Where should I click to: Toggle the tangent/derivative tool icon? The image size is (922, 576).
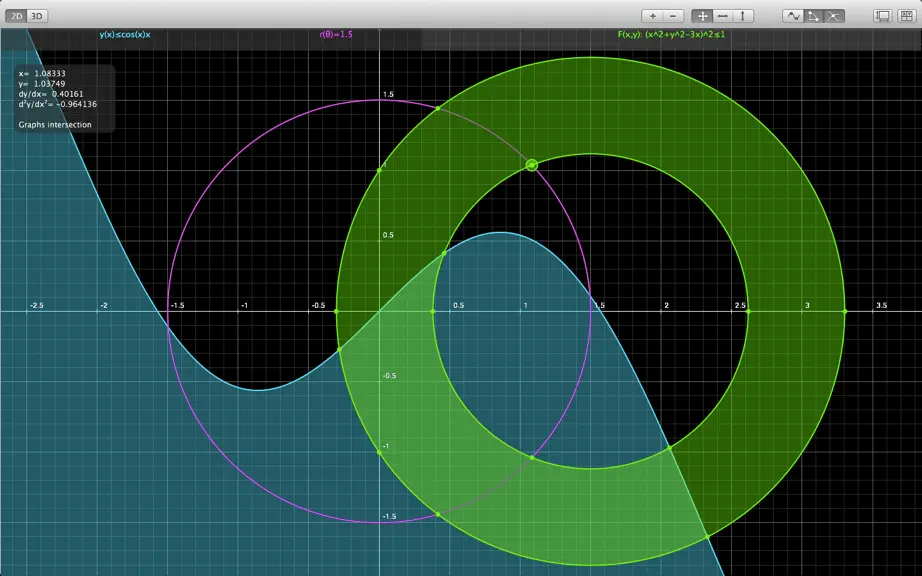[813, 16]
